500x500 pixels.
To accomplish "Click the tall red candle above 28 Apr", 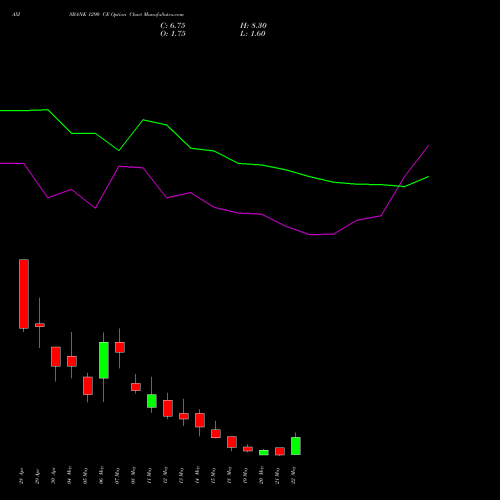I will click(24, 294).
